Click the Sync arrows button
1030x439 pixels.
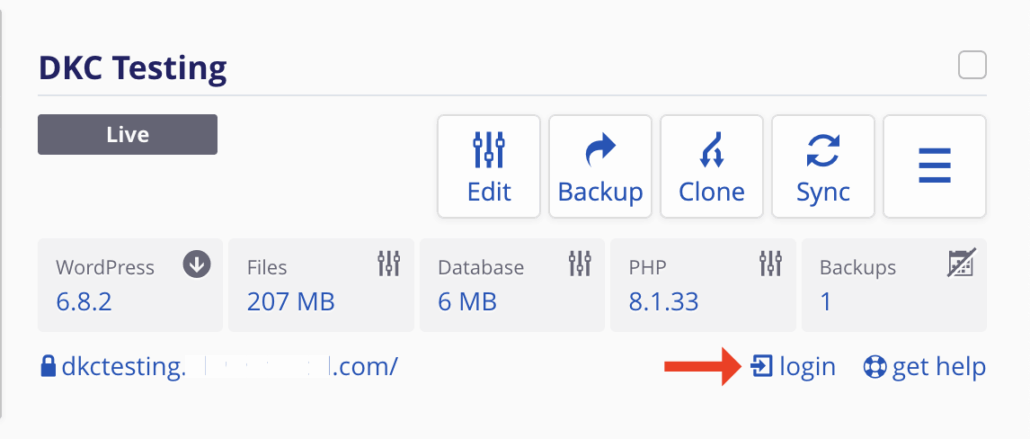click(x=823, y=166)
